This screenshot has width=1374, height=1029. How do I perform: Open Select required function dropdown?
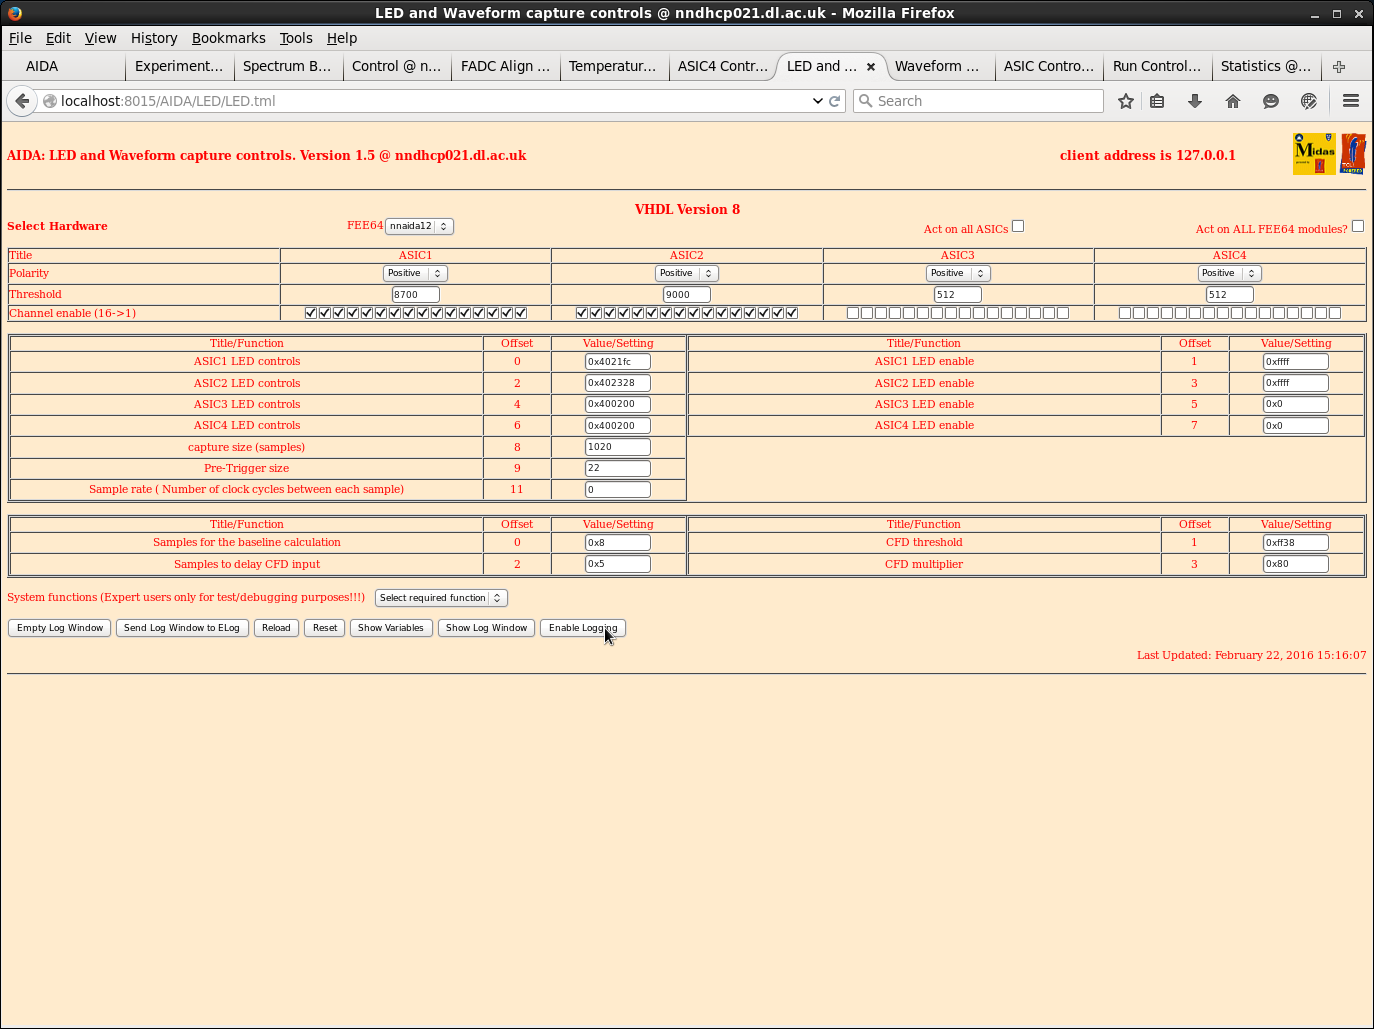(x=441, y=598)
